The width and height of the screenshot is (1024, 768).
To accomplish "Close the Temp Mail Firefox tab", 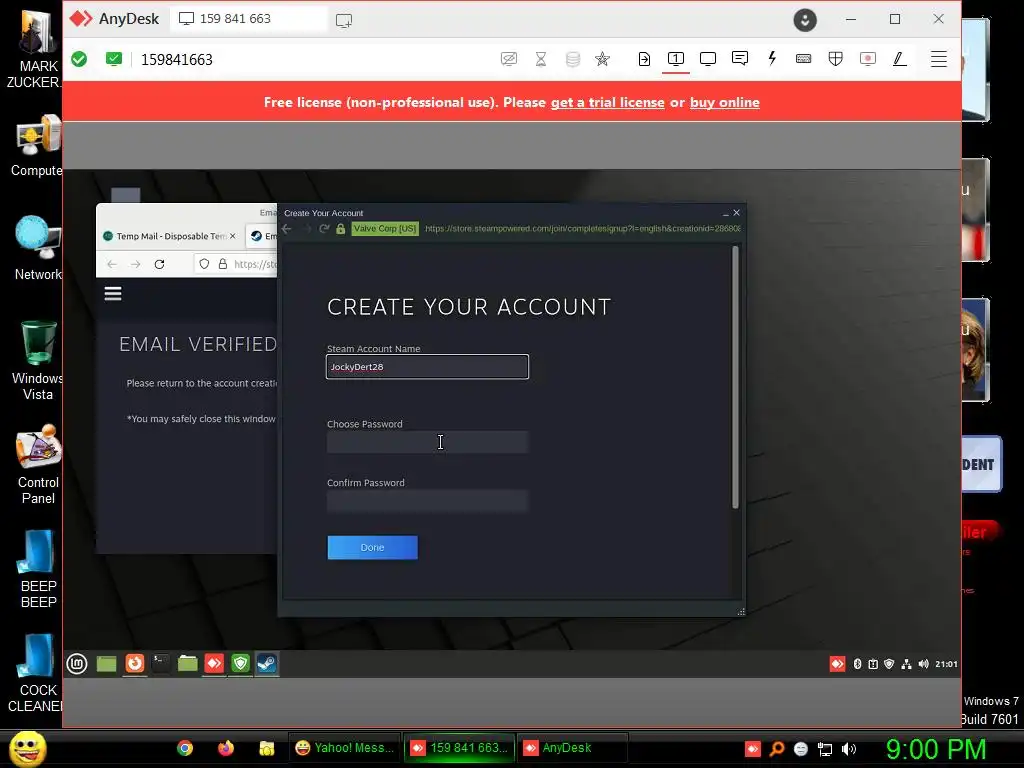I will 232,236.
